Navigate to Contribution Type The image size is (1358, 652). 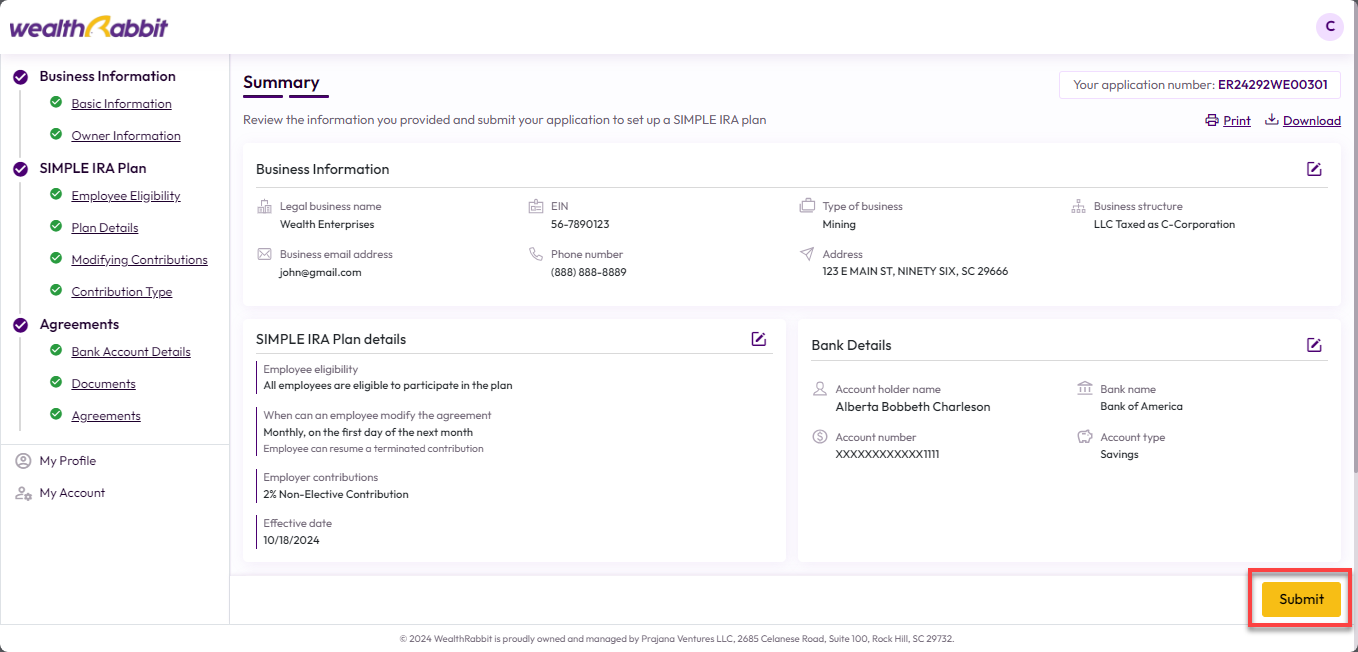[122, 292]
